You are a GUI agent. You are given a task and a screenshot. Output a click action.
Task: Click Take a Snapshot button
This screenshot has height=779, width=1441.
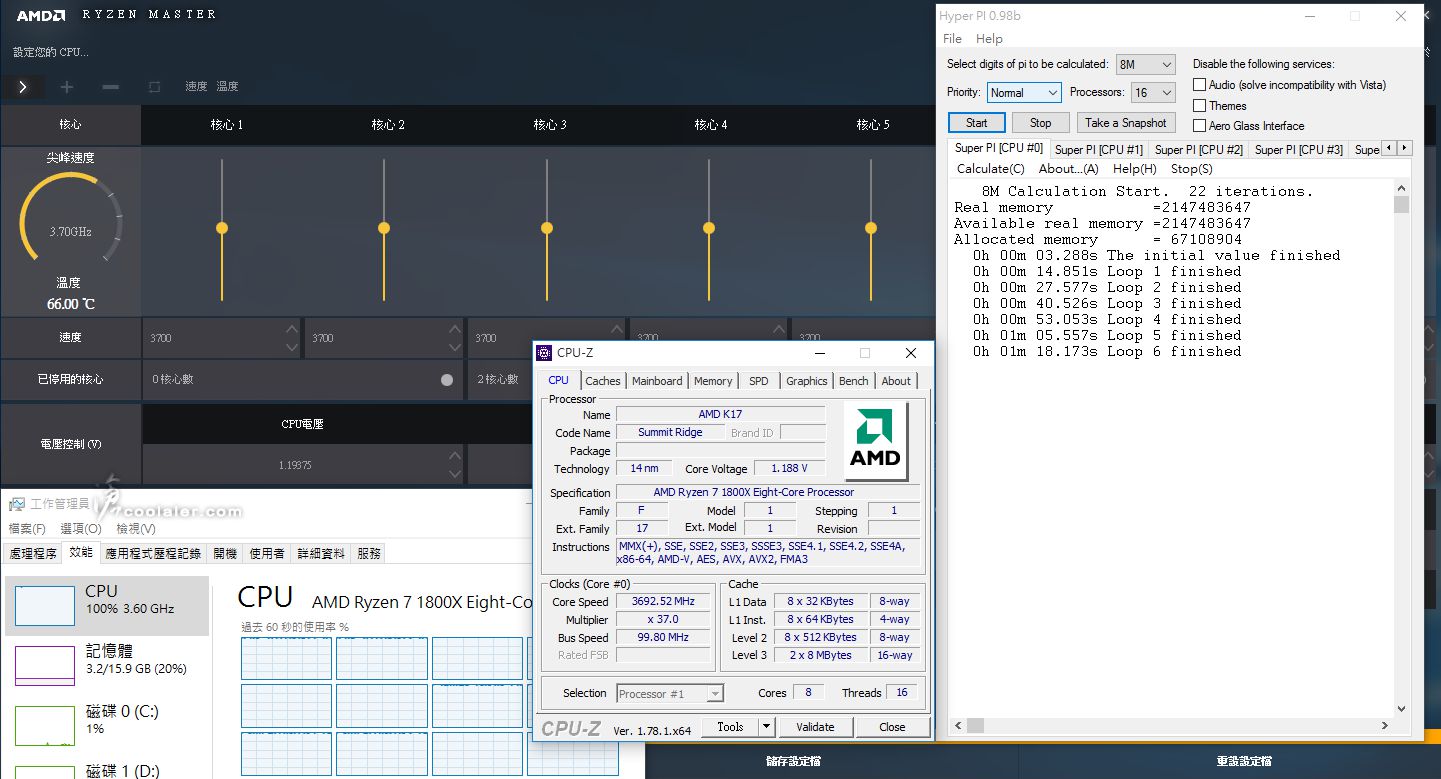[x=1125, y=123]
